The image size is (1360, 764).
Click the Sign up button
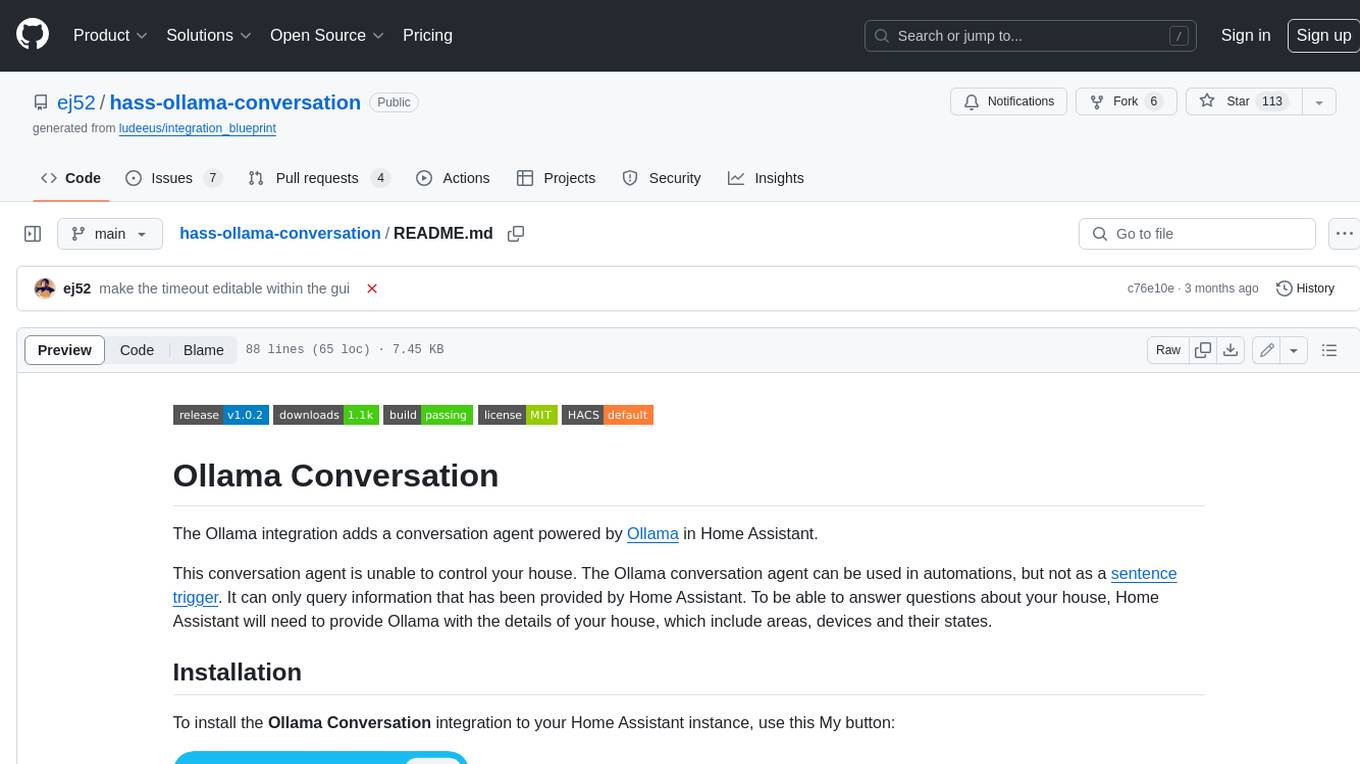(1323, 35)
